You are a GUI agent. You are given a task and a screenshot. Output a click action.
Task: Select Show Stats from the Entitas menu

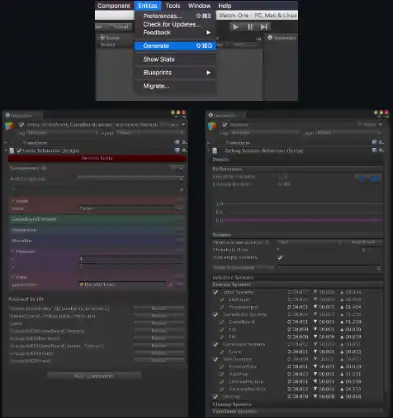click(175, 59)
